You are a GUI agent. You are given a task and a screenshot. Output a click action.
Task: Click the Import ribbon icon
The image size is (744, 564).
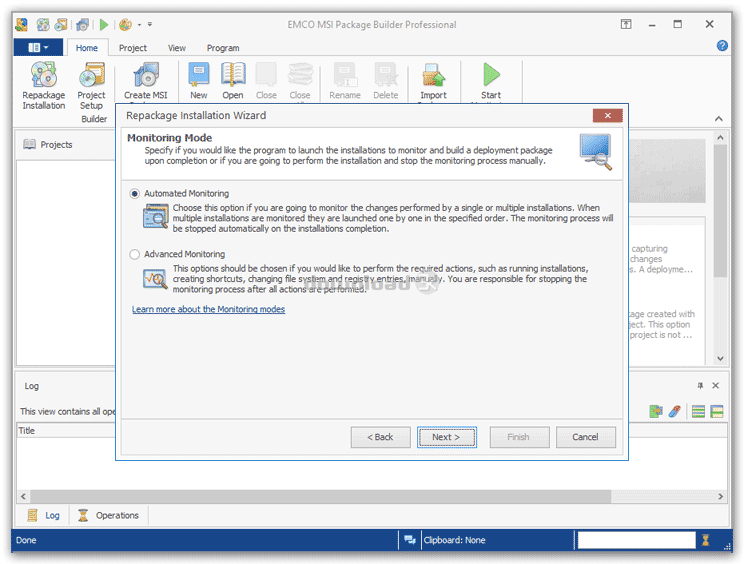coord(433,80)
